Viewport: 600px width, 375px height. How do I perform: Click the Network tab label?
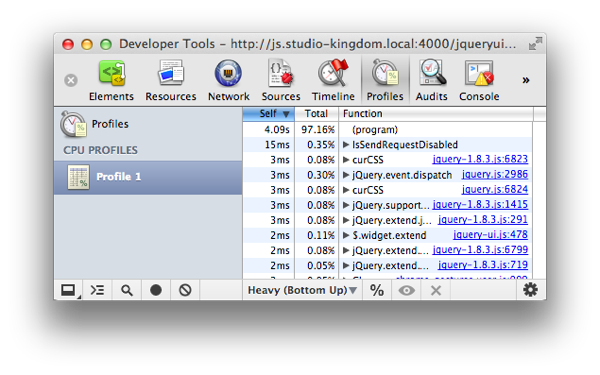click(x=228, y=96)
